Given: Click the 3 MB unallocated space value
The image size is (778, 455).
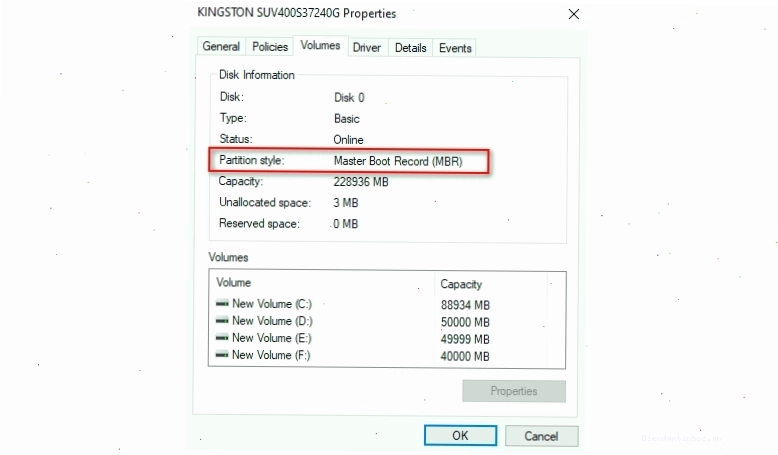Looking at the screenshot, I should (x=345, y=202).
